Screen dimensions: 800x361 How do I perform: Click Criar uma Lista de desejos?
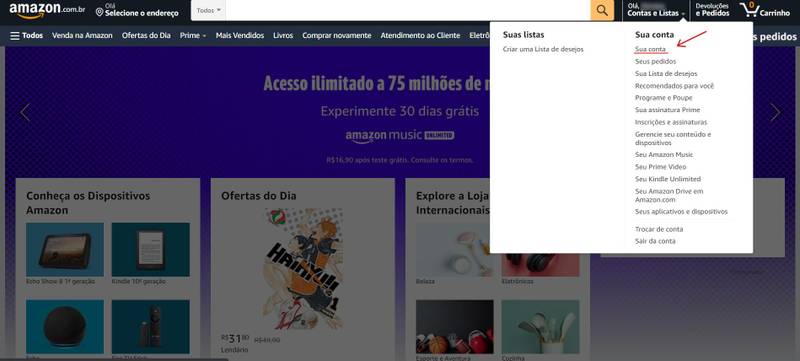[543, 49]
